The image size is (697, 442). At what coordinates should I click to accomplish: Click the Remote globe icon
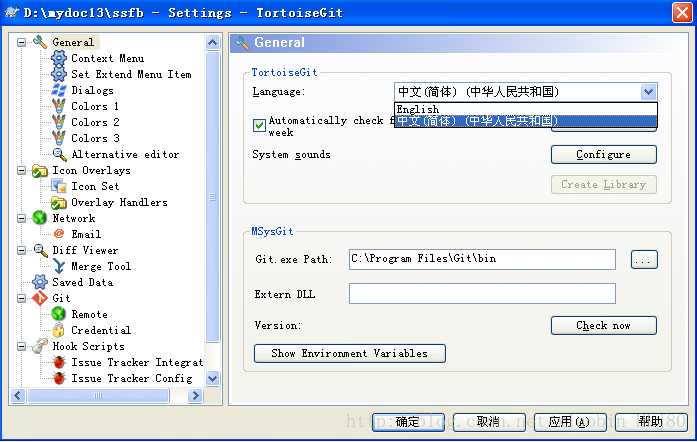tap(59, 314)
